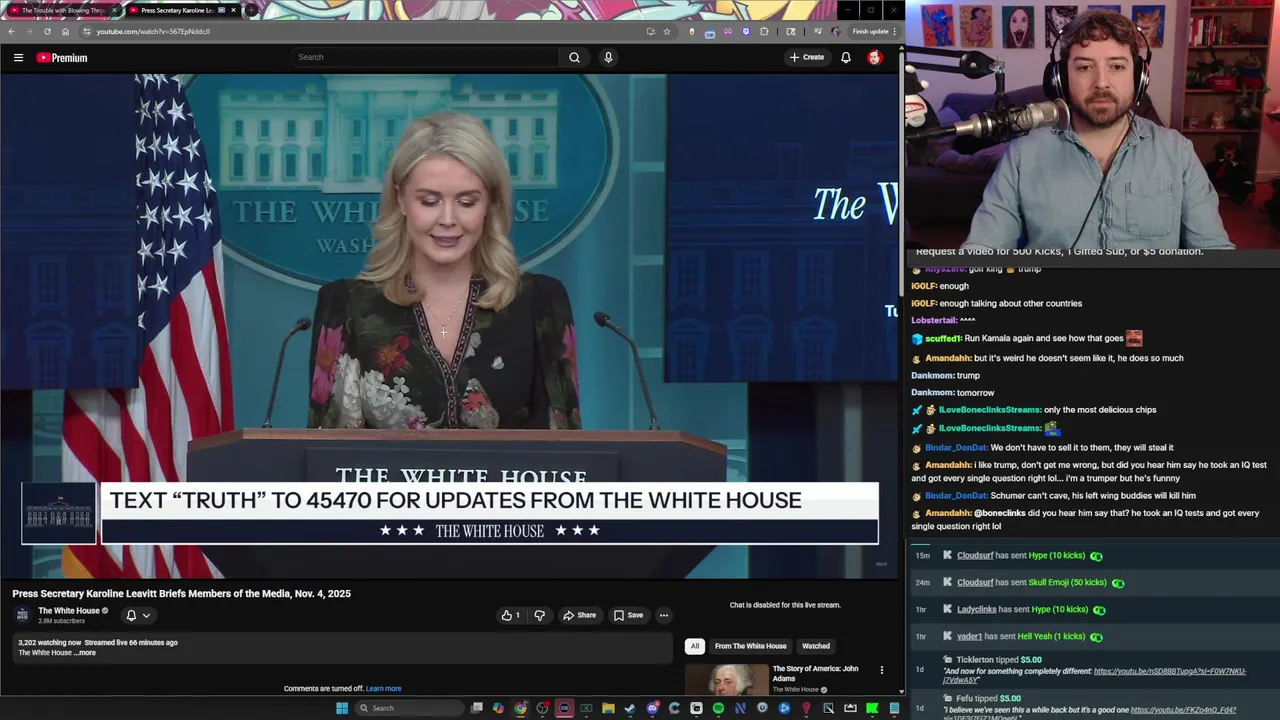Click the YouTube search magnifier button
1280x720 pixels.
[x=574, y=57]
